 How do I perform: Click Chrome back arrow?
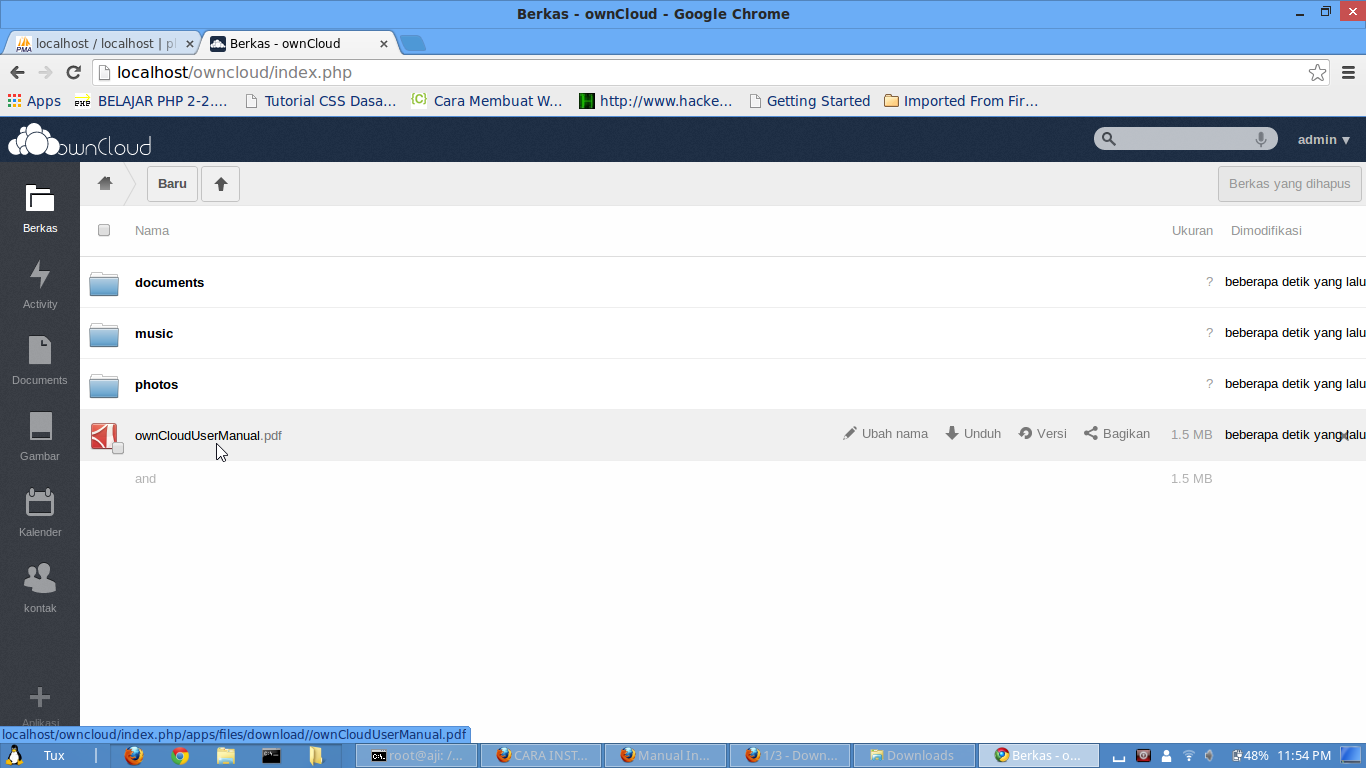tap(17, 72)
